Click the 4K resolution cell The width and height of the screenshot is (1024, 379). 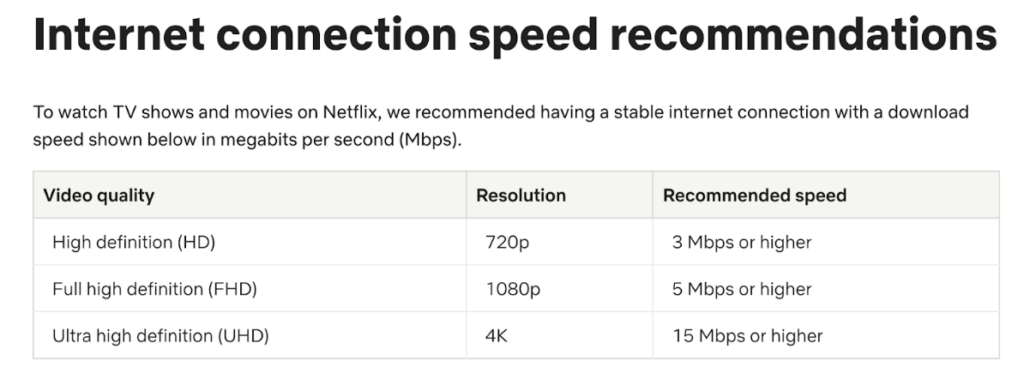click(559, 336)
